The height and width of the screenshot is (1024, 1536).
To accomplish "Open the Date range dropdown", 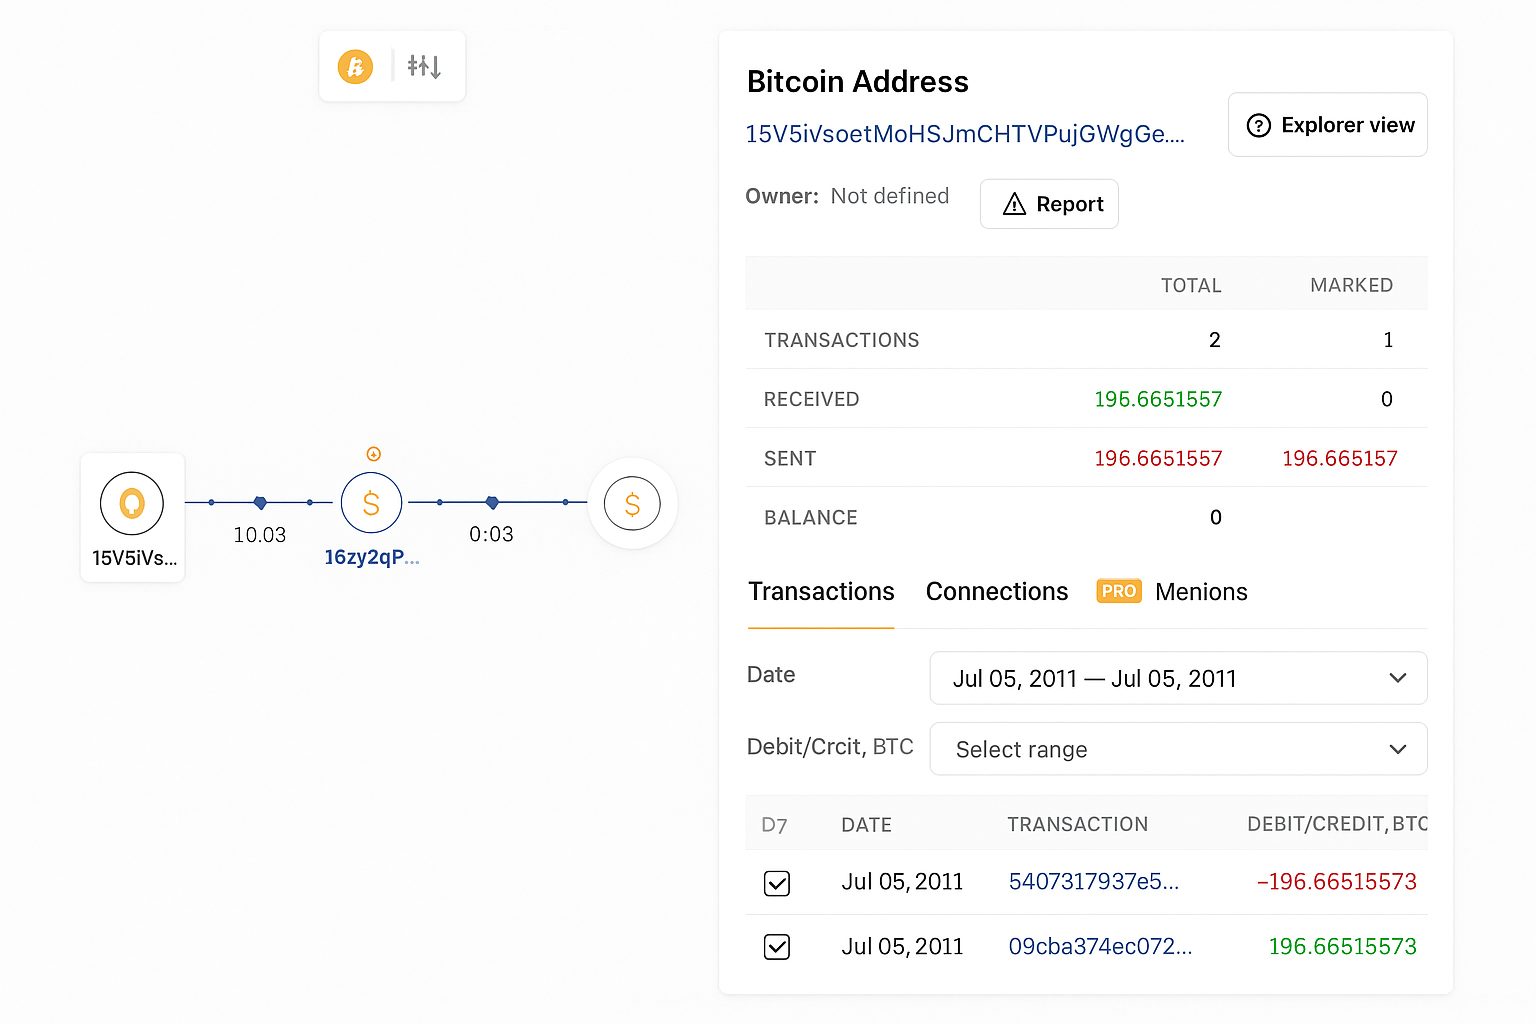I will click(x=1178, y=679).
